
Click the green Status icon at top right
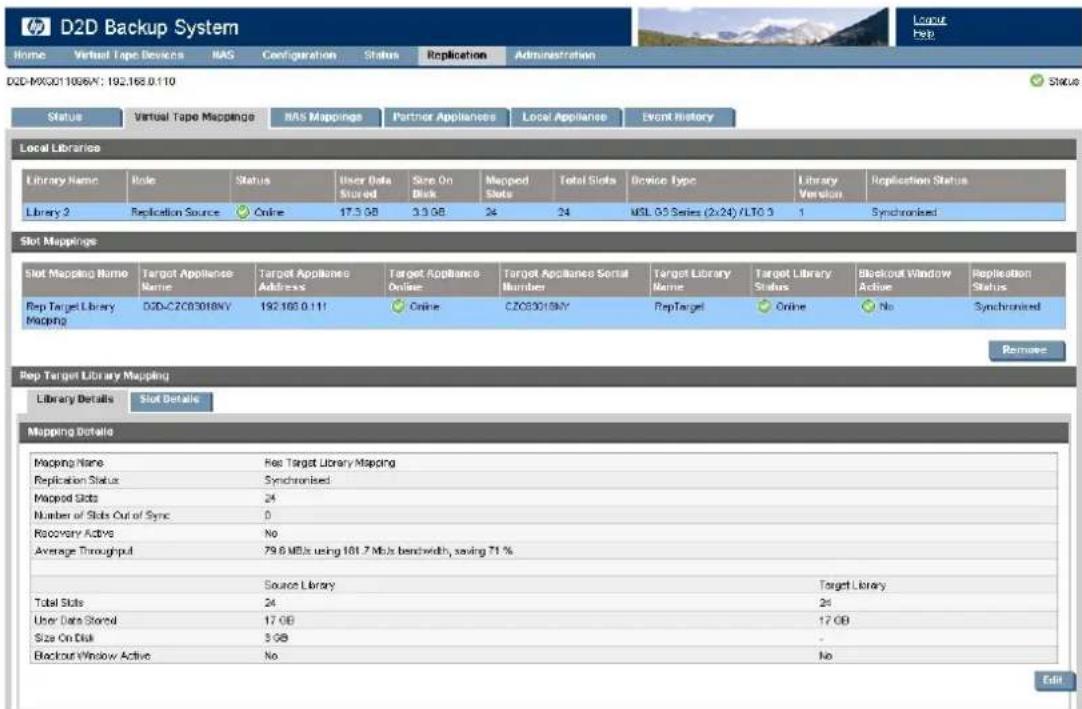pyautogui.click(x=1036, y=81)
